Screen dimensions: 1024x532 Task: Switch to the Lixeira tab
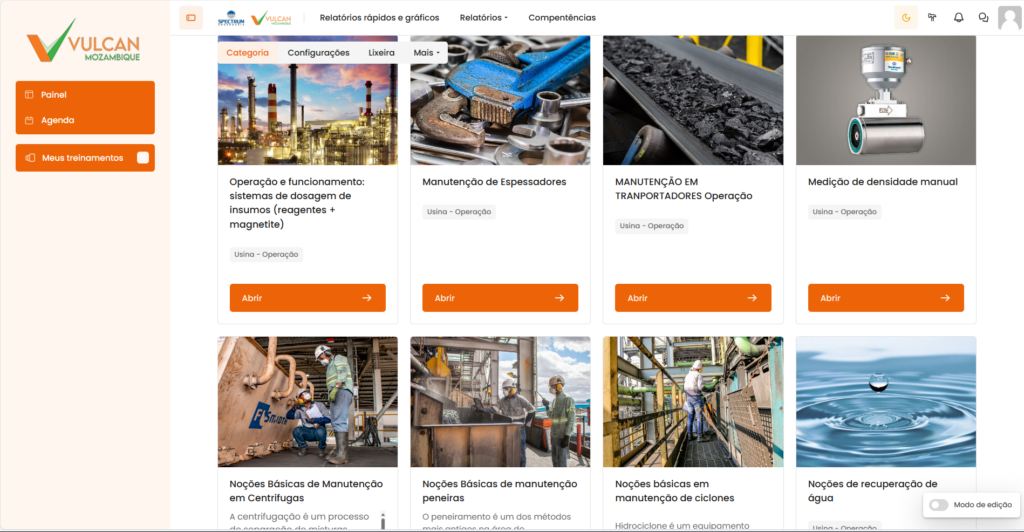pos(381,52)
